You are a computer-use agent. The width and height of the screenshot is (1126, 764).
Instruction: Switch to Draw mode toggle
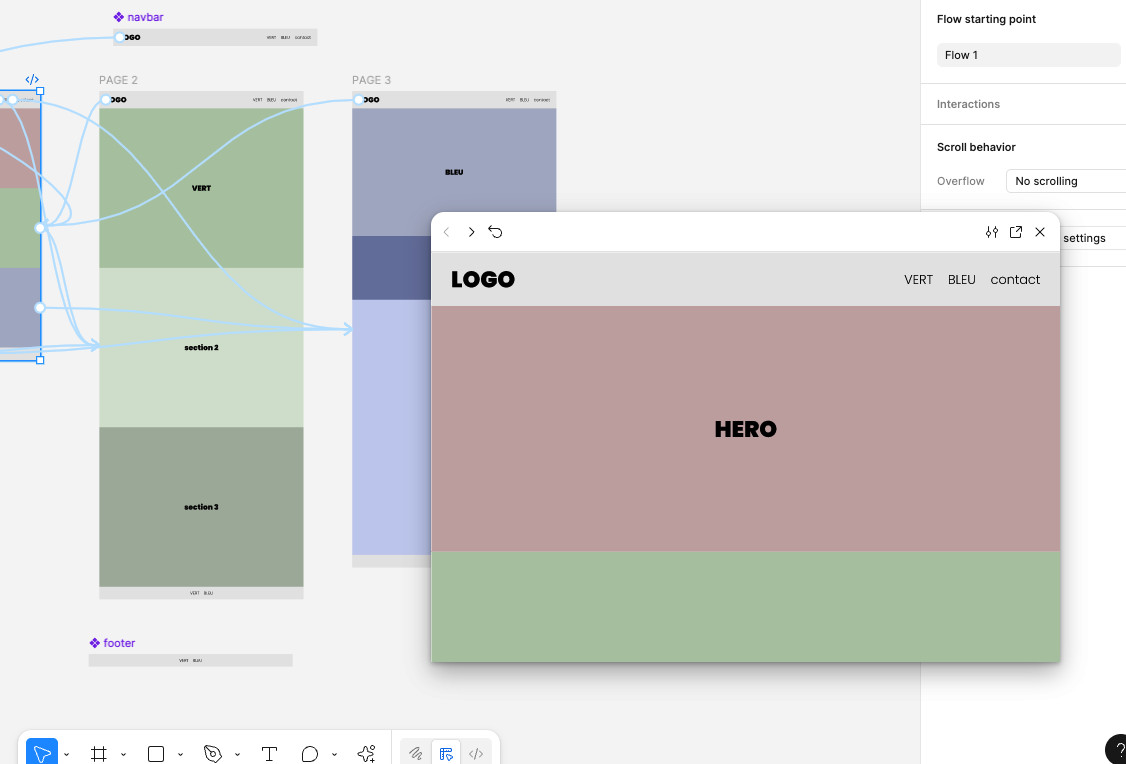coord(416,754)
